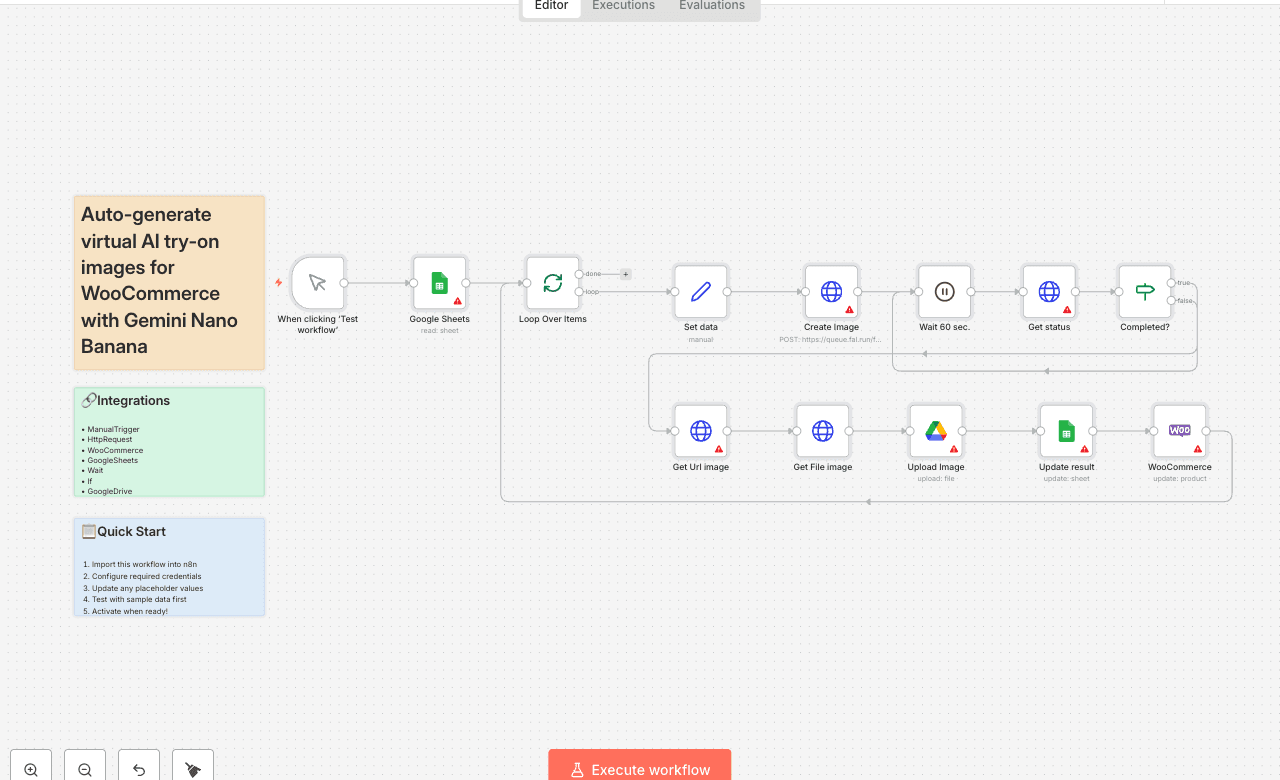Click the Completed? If node
This screenshot has height=780, width=1280.
tap(1144, 291)
